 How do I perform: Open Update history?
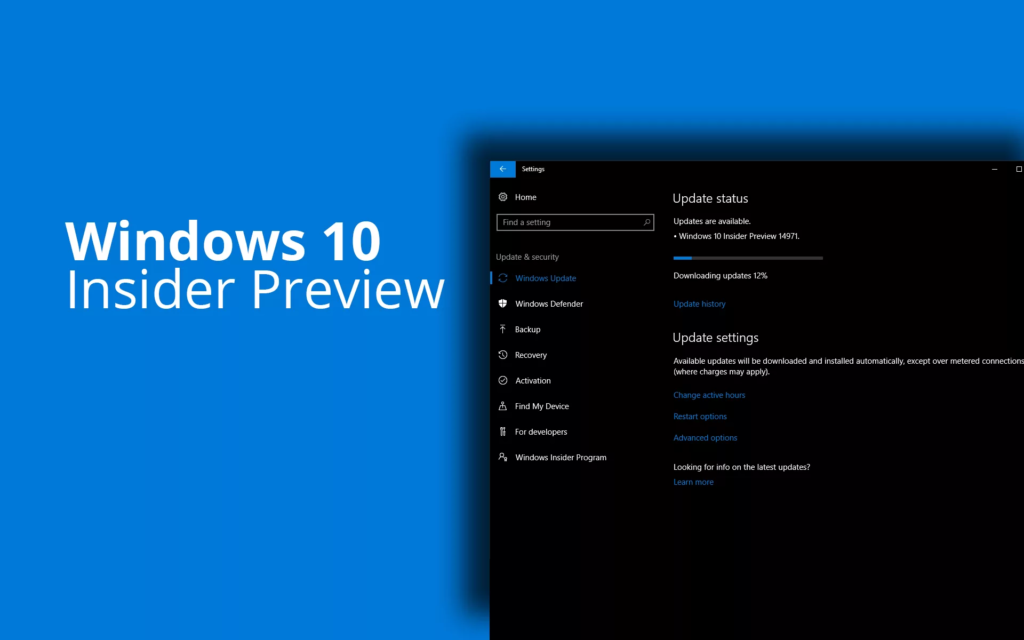coord(699,304)
